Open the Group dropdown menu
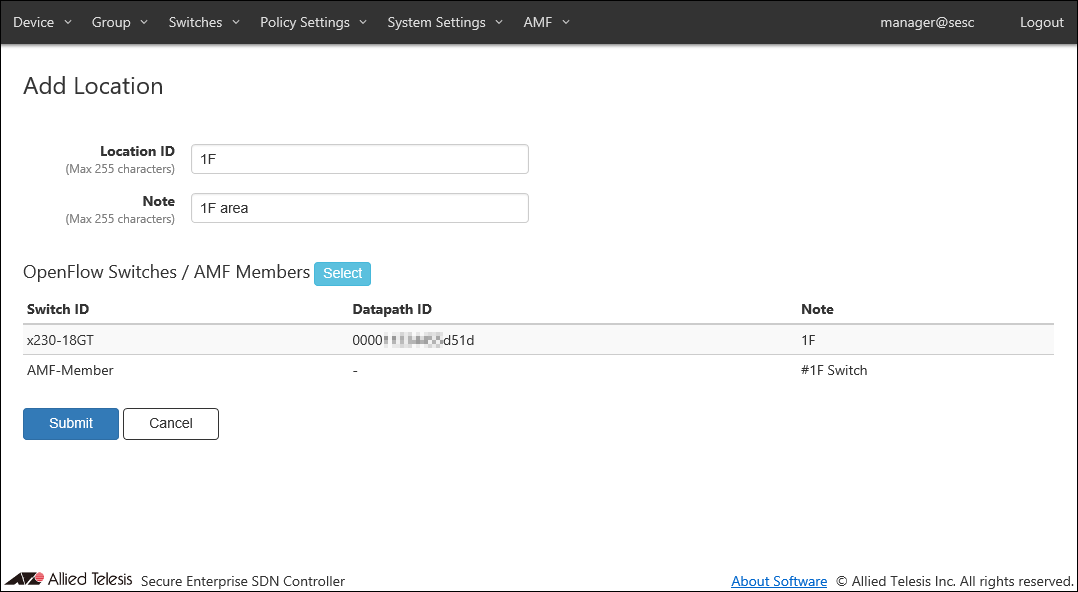This screenshot has width=1078, height=592. pyautogui.click(x=120, y=22)
